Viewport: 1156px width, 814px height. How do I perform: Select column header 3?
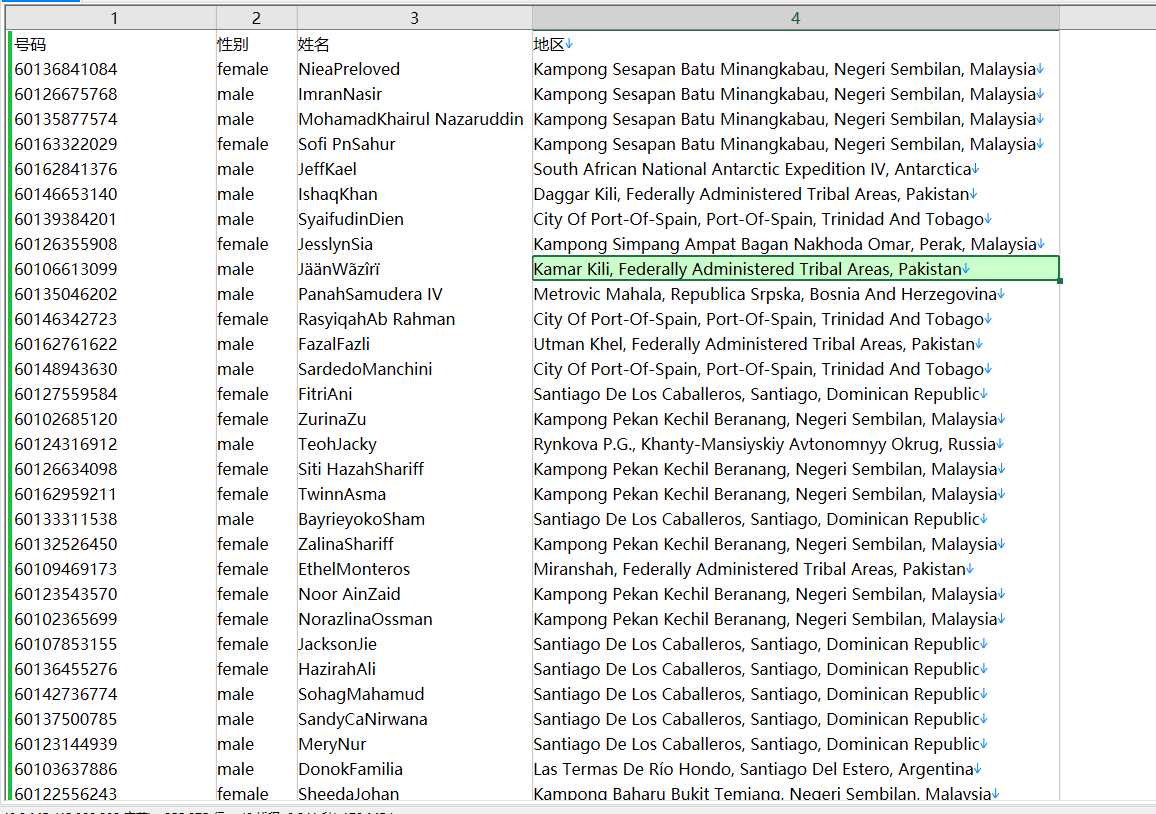point(414,18)
